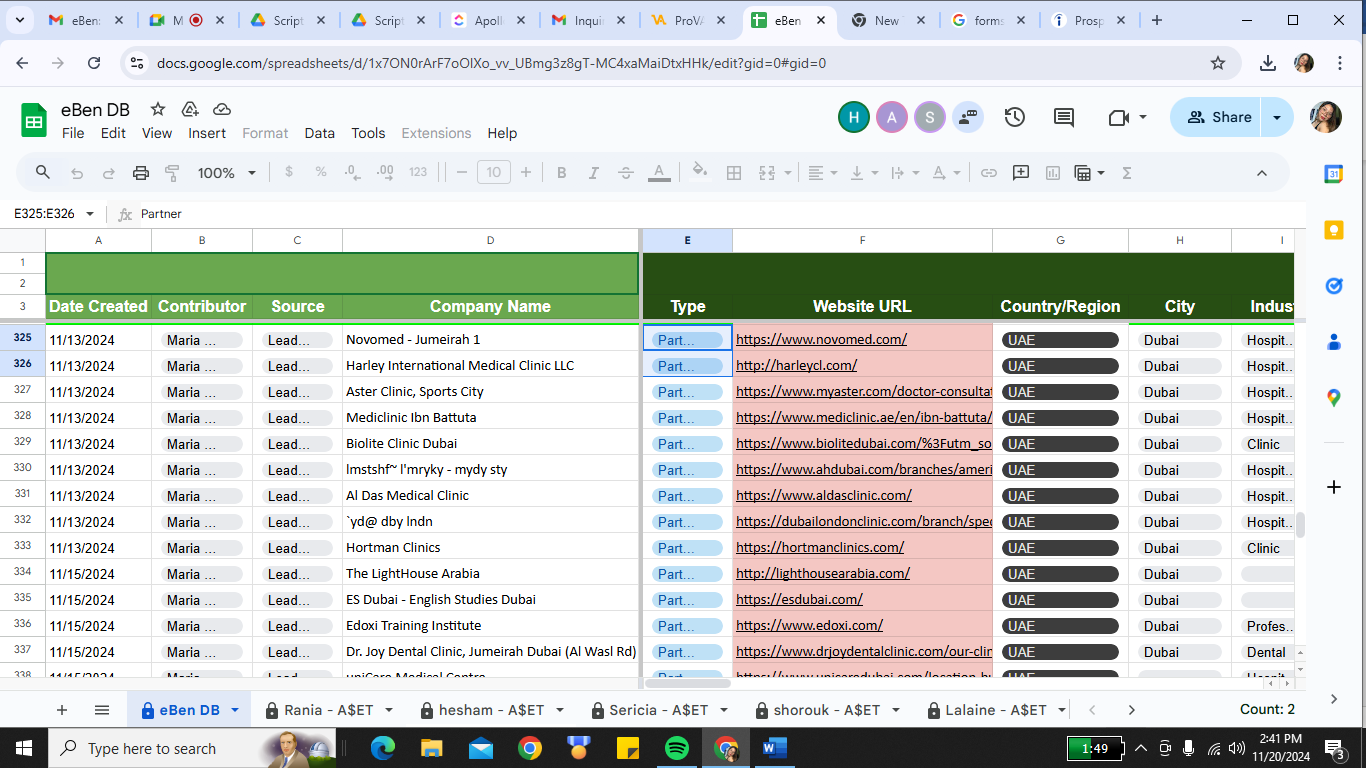Insert a chart from the toolbar
The image size is (1366, 768).
pos(1053,173)
